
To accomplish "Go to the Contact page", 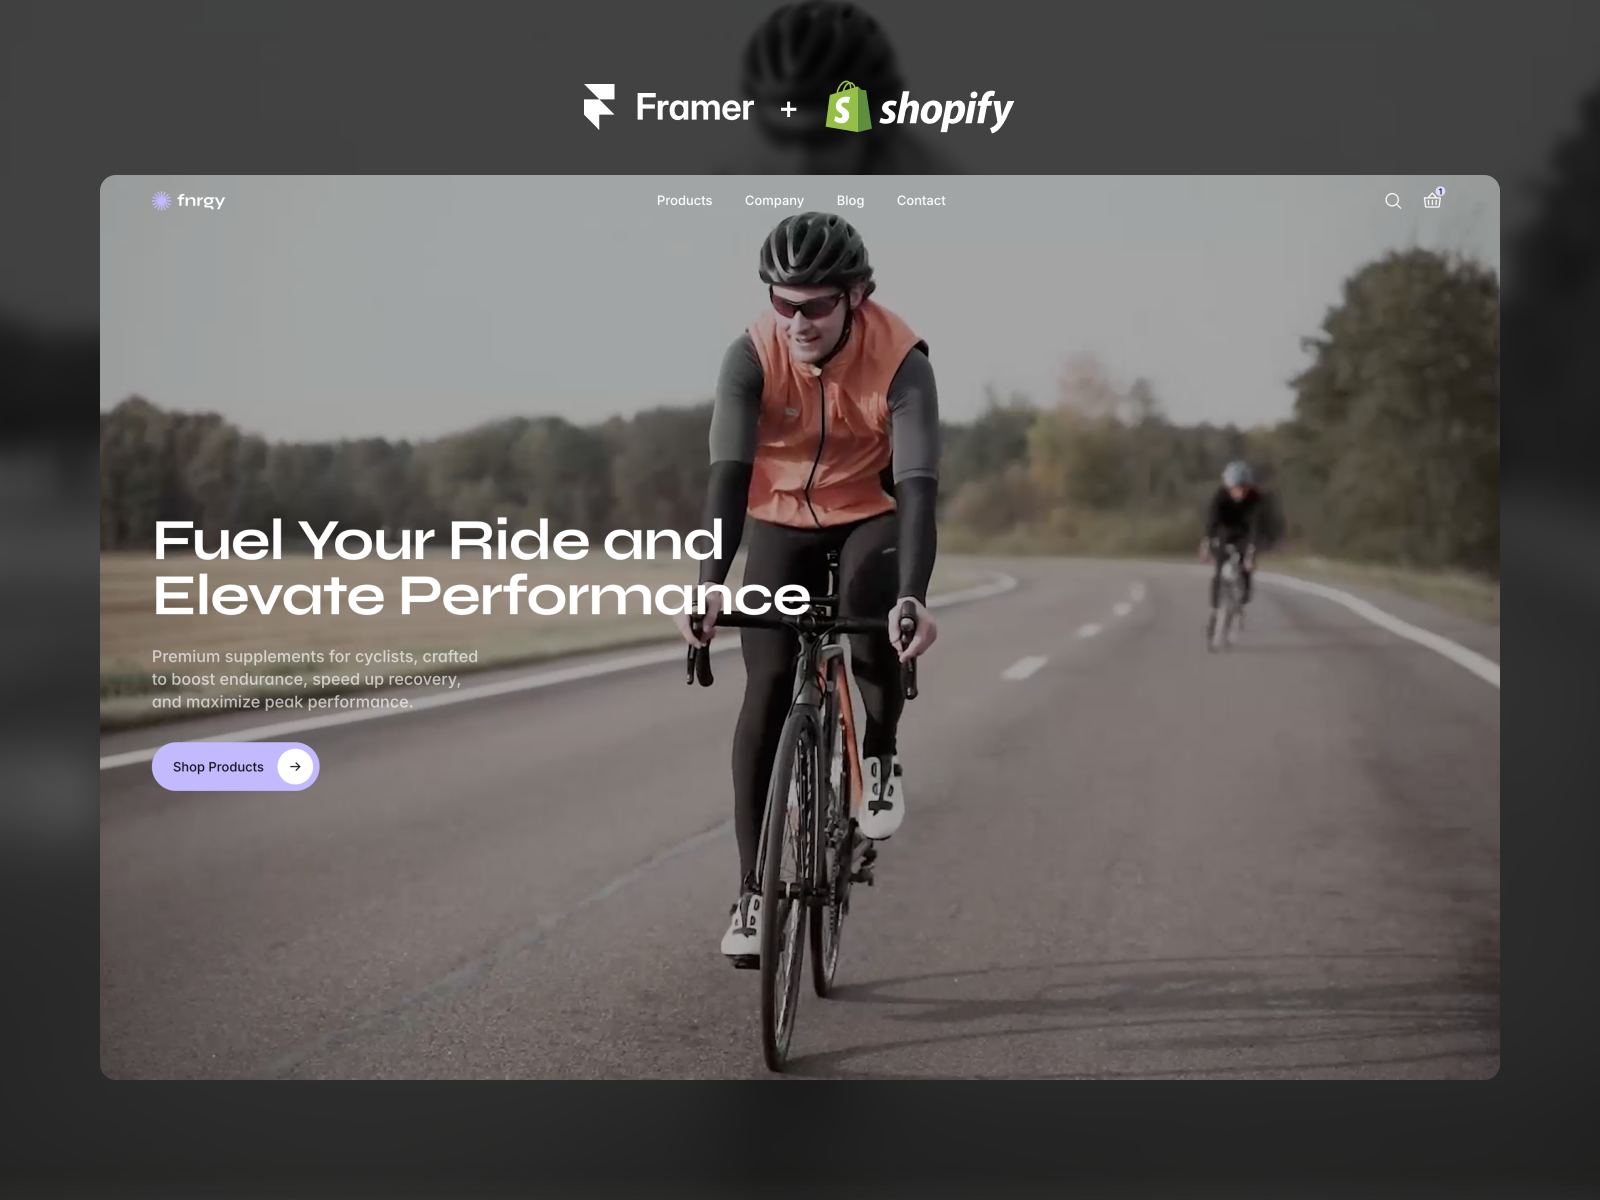I will [x=921, y=201].
